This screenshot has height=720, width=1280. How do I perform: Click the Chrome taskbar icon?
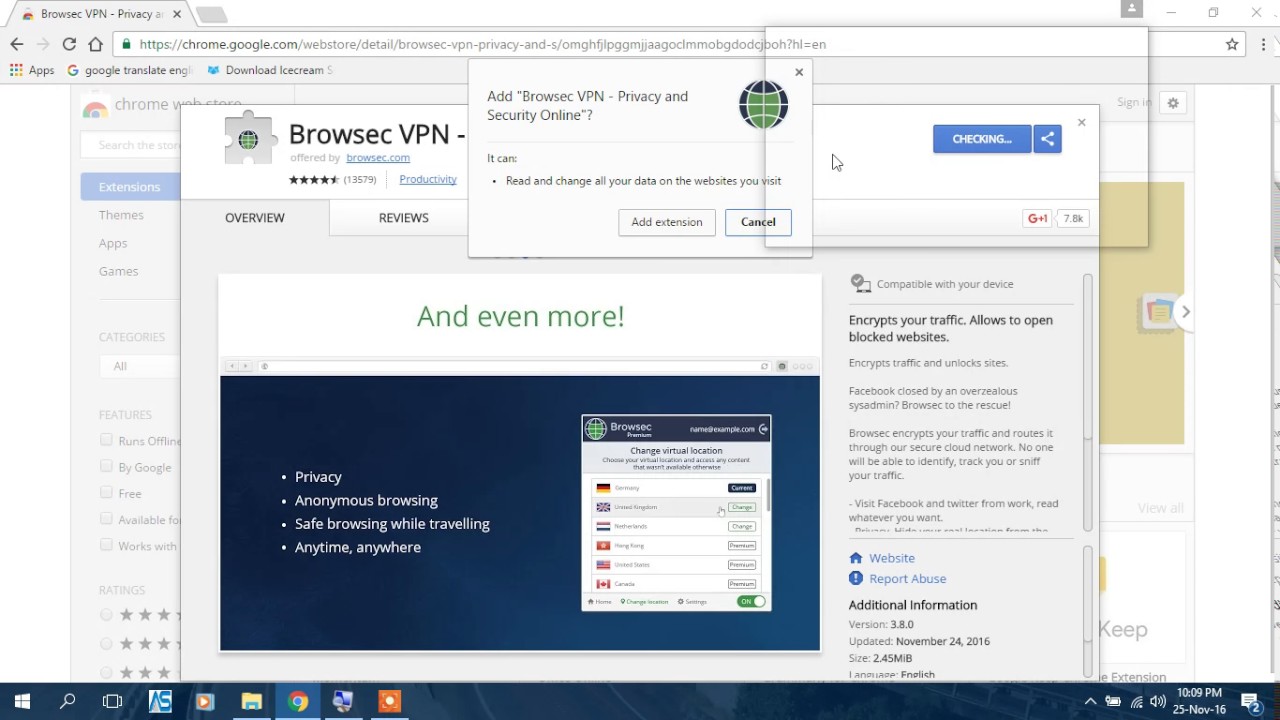click(298, 701)
